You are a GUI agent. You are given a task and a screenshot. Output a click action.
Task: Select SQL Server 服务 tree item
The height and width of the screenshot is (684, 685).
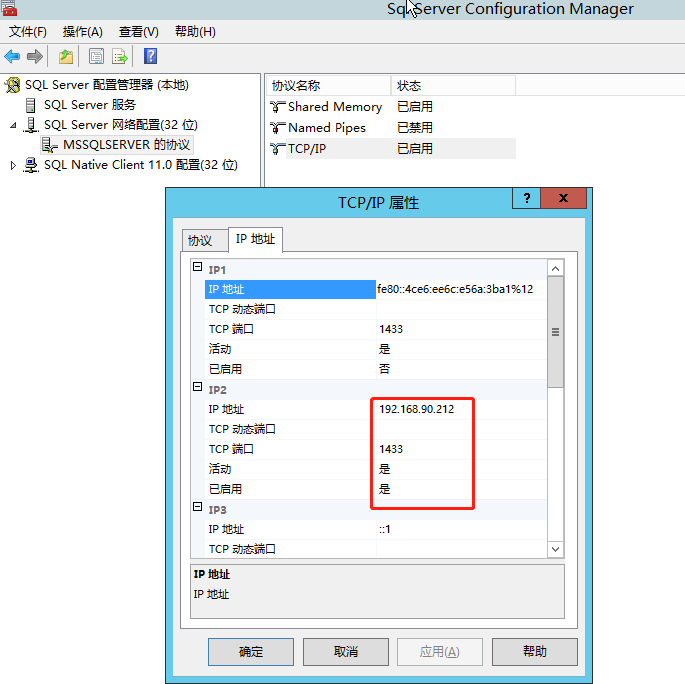click(x=90, y=105)
